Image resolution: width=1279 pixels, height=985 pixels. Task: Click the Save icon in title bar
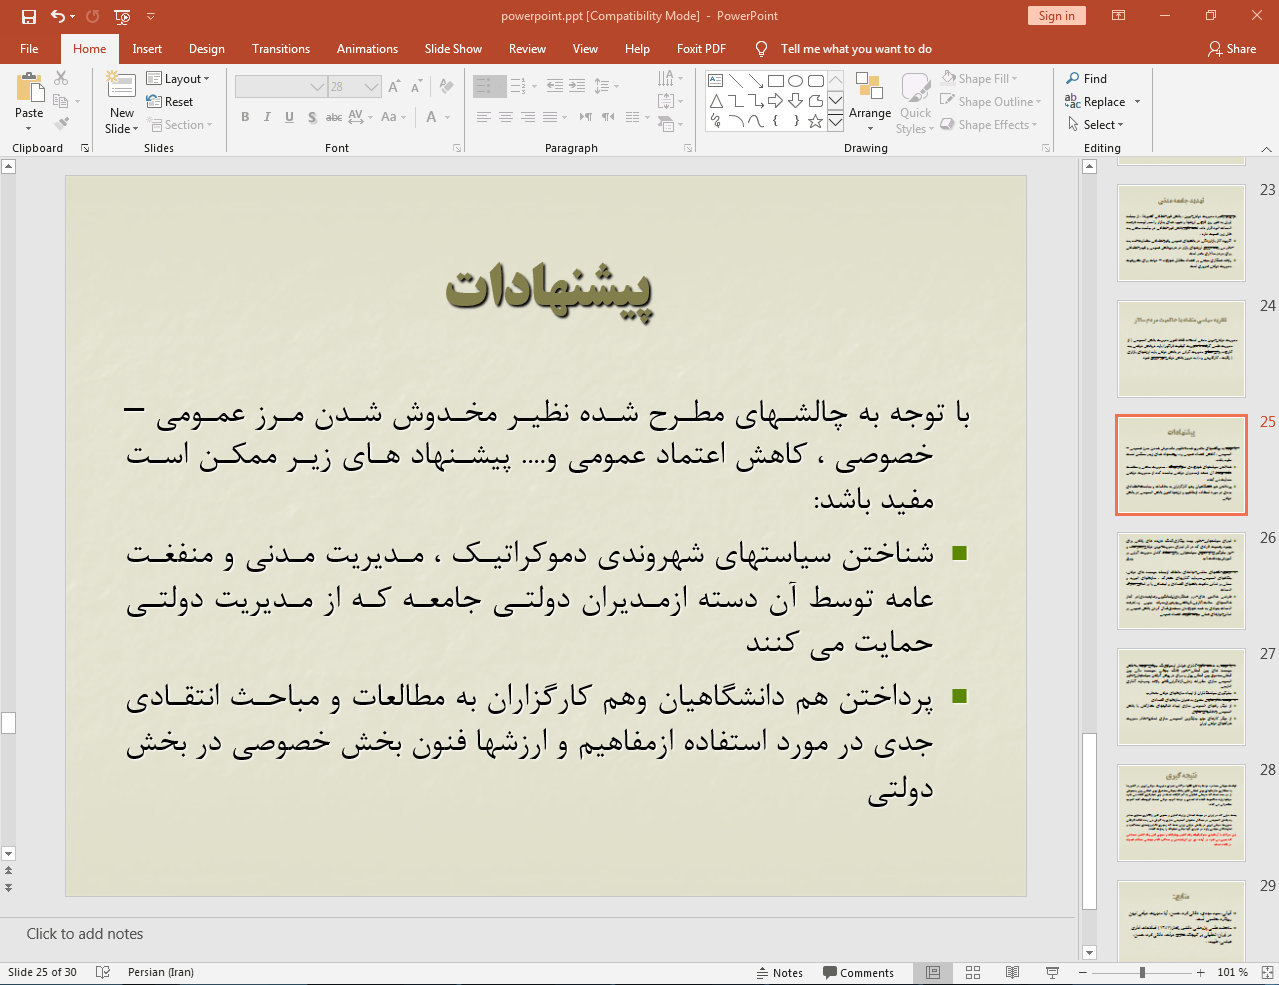(x=28, y=16)
